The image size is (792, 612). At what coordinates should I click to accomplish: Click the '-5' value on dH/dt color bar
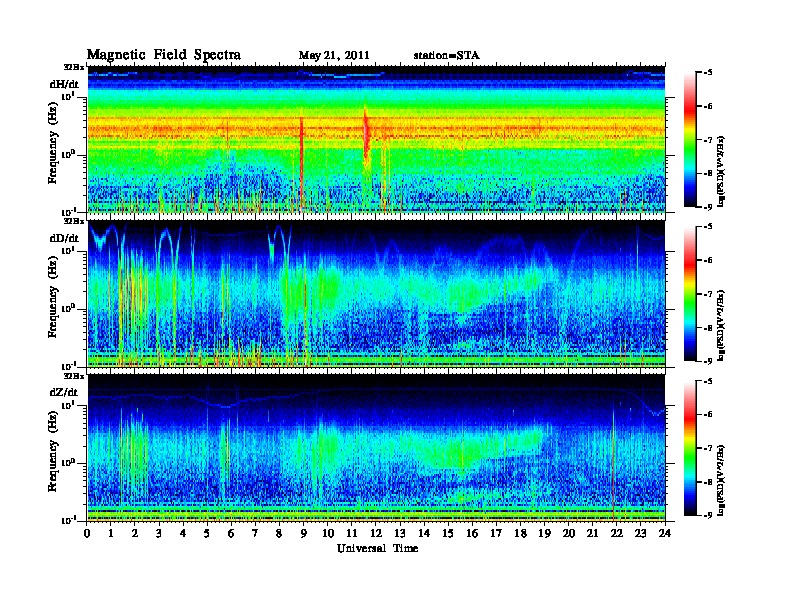point(708,73)
